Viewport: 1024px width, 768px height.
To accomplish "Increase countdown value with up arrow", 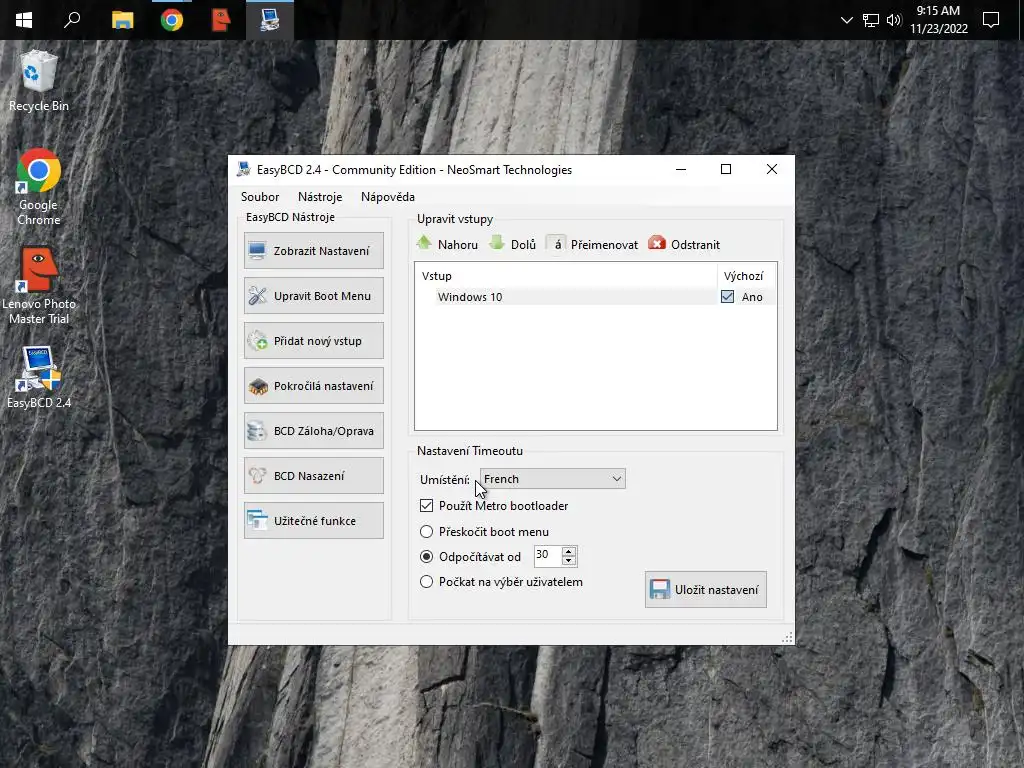I will point(569,551).
